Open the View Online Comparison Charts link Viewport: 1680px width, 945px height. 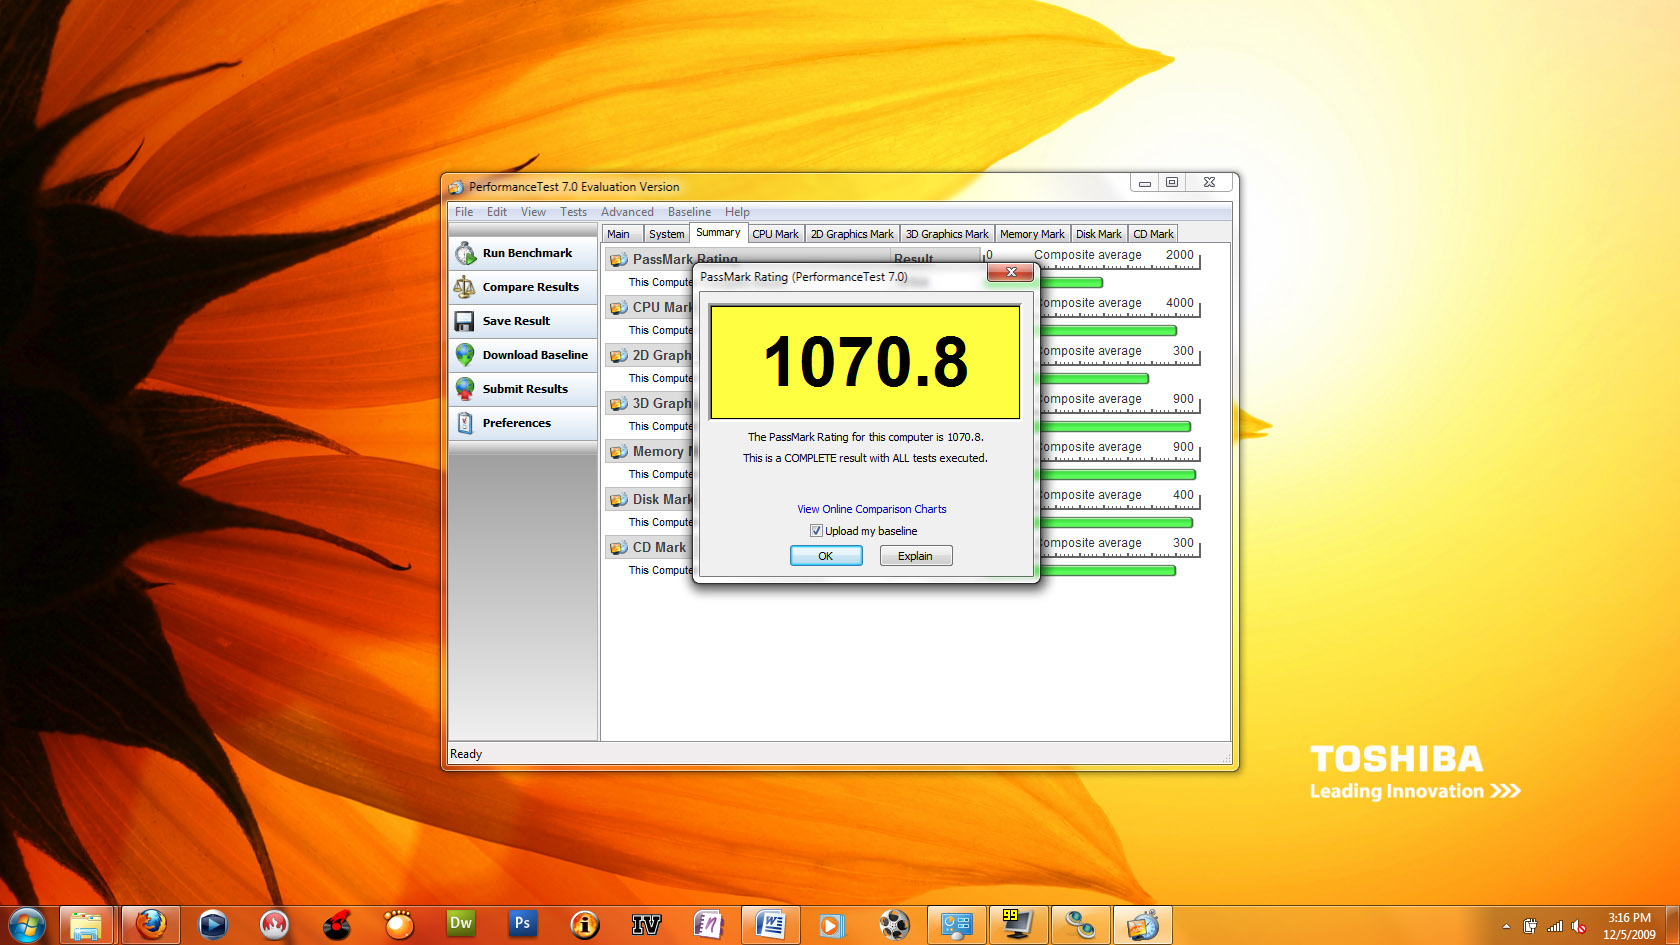pyautogui.click(x=871, y=509)
